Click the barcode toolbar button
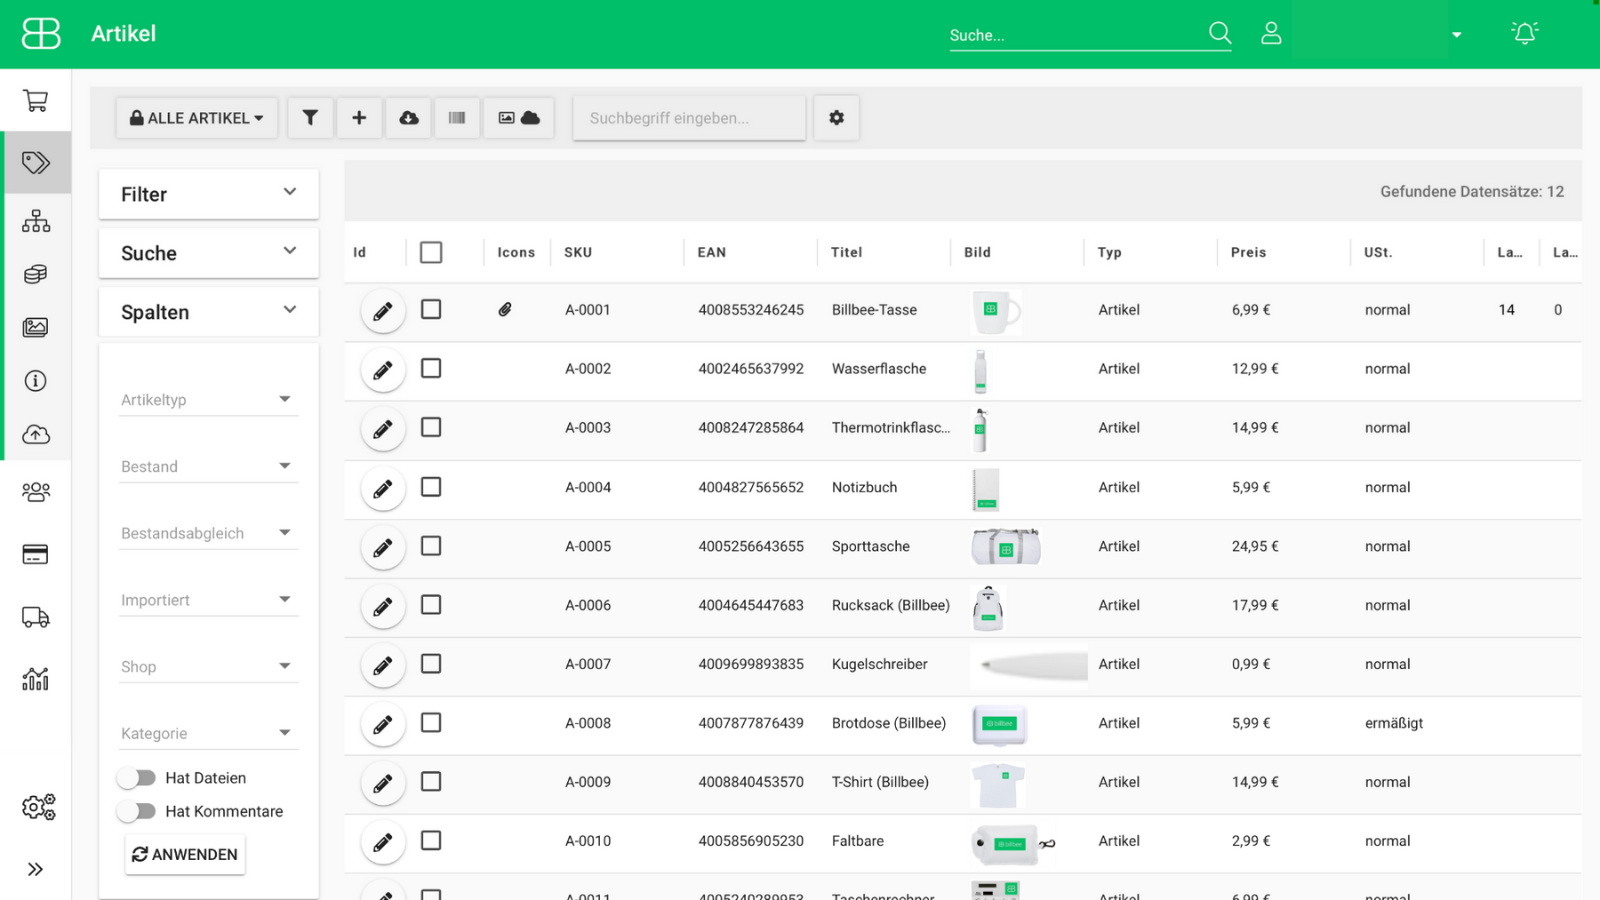The height and width of the screenshot is (900, 1600). [457, 118]
